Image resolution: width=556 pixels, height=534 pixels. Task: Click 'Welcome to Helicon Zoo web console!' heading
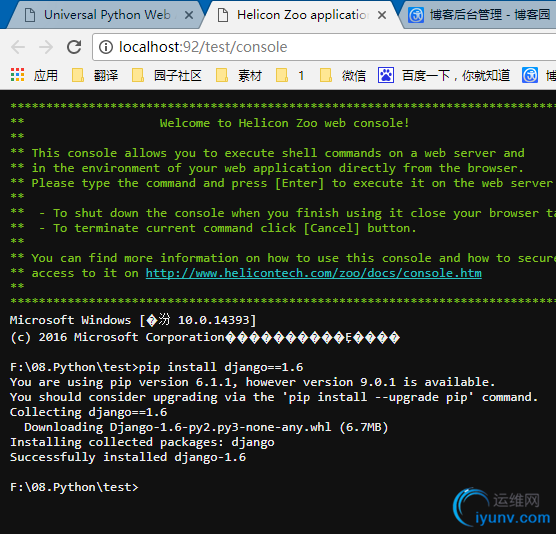(285, 123)
